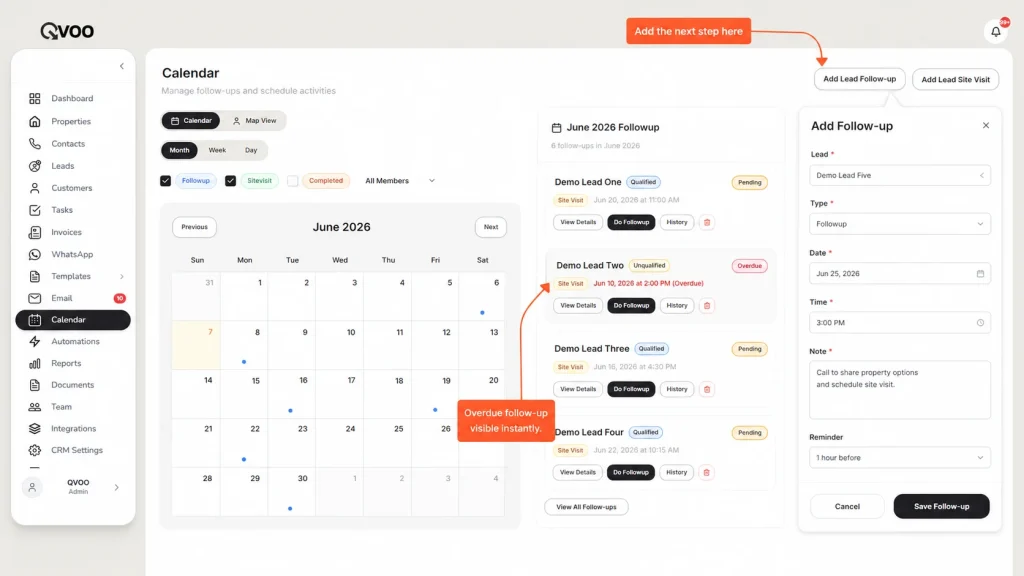Click the Contacts phone icon

(35, 144)
